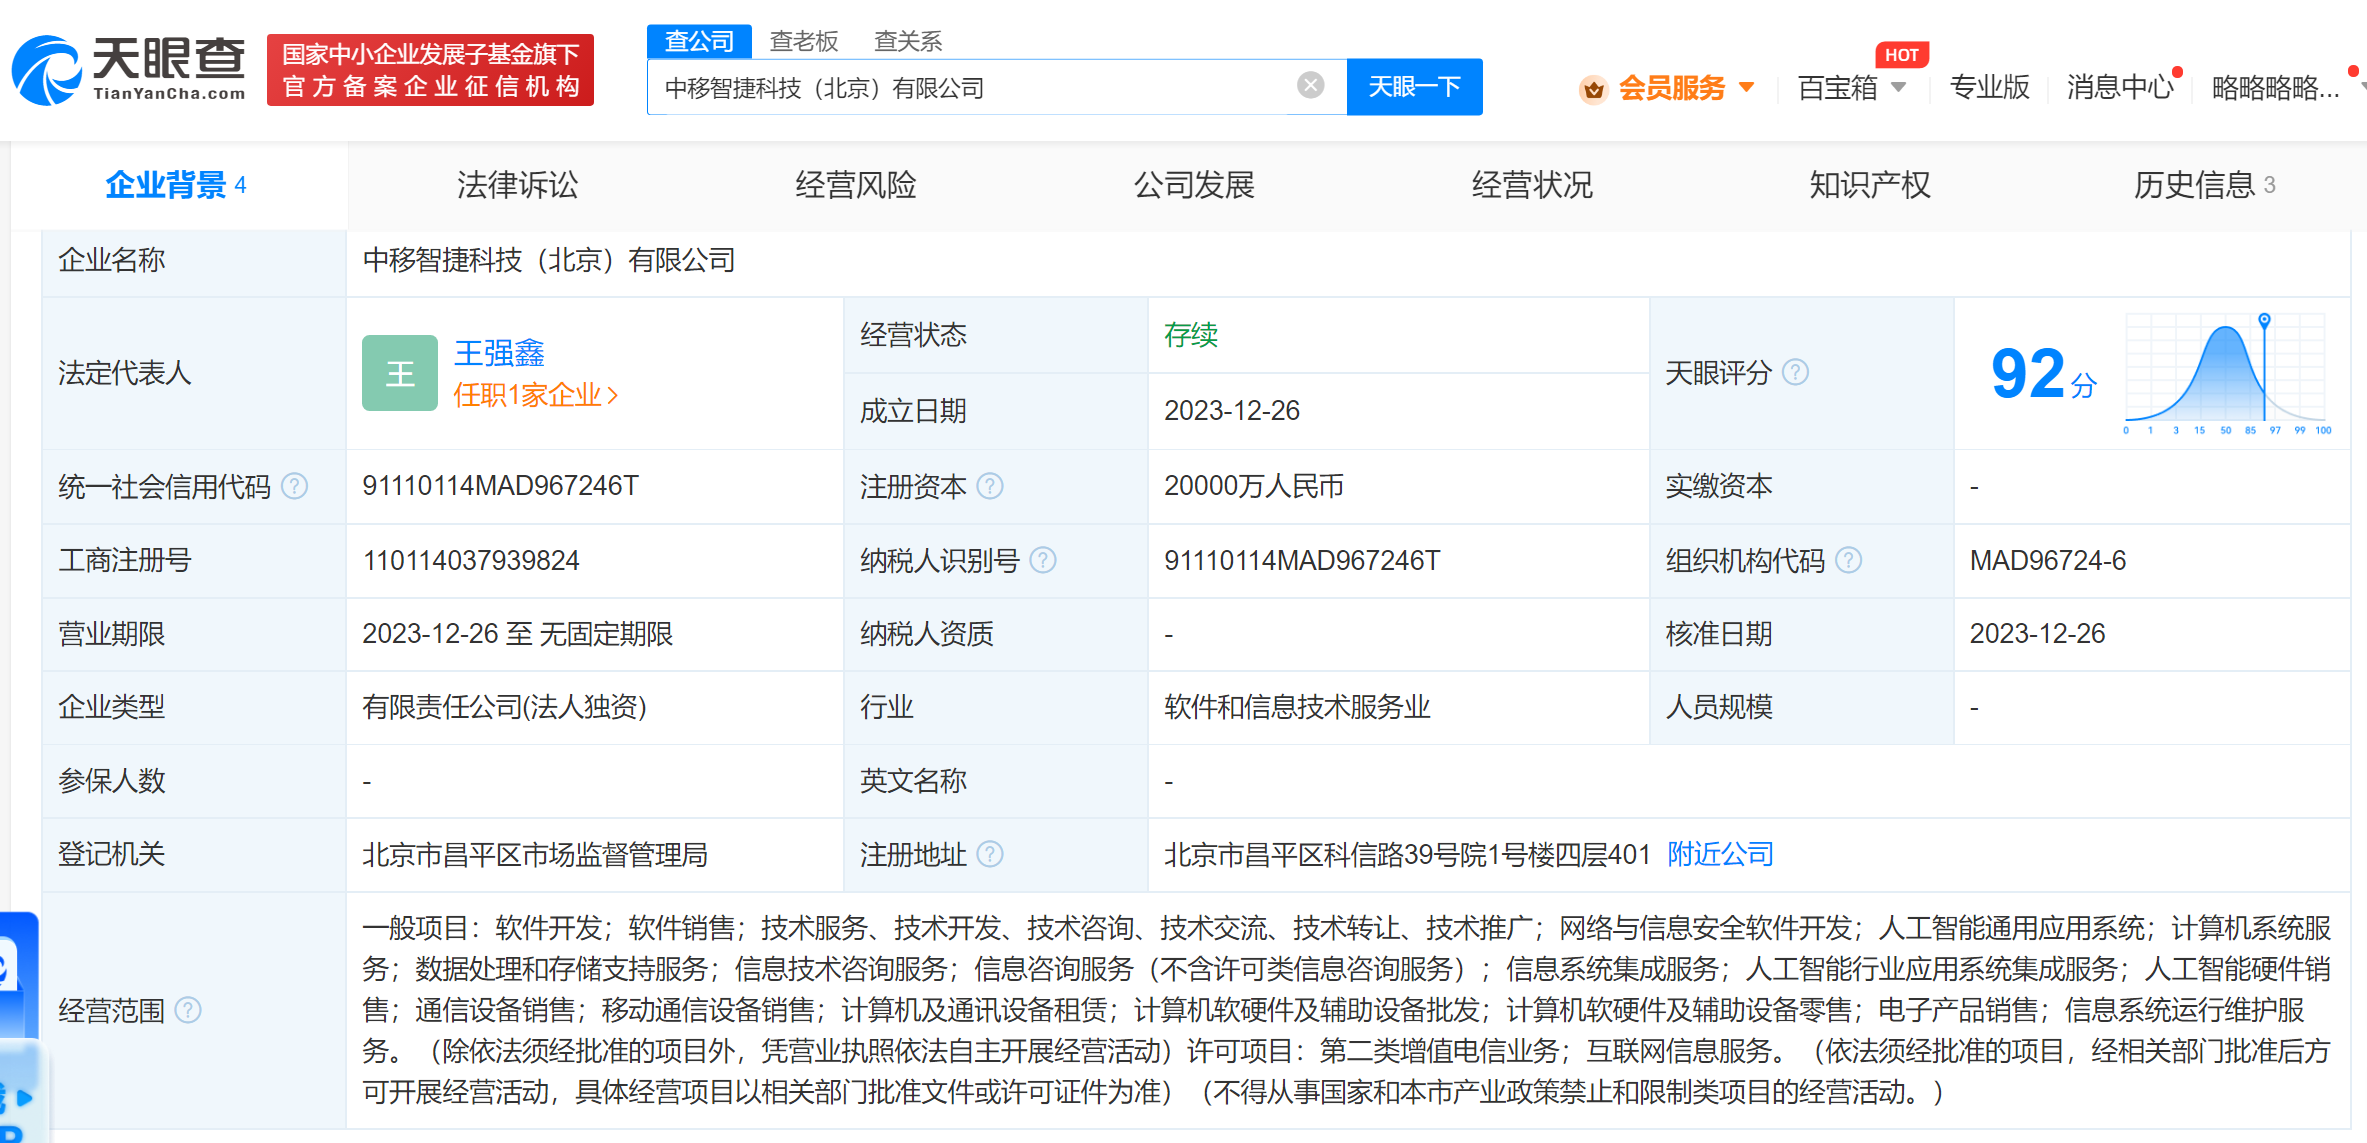This screenshot has height=1143, width=2367.
Task: Expand the 百宝箱 dropdown menu
Action: pos(1899,88)
